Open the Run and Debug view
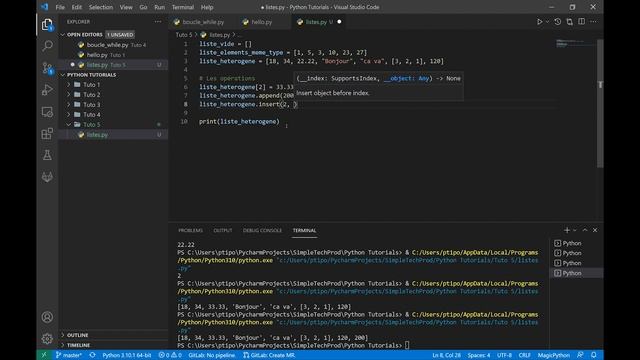Viewport: 640px width, 360px height. pyautogui.click(x=47, y=90)
